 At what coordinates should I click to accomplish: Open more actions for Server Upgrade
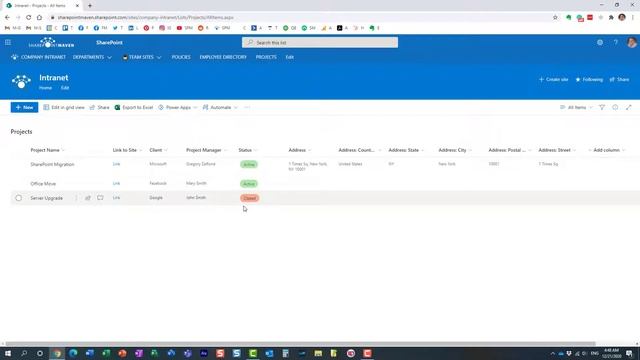pos(76,198)
